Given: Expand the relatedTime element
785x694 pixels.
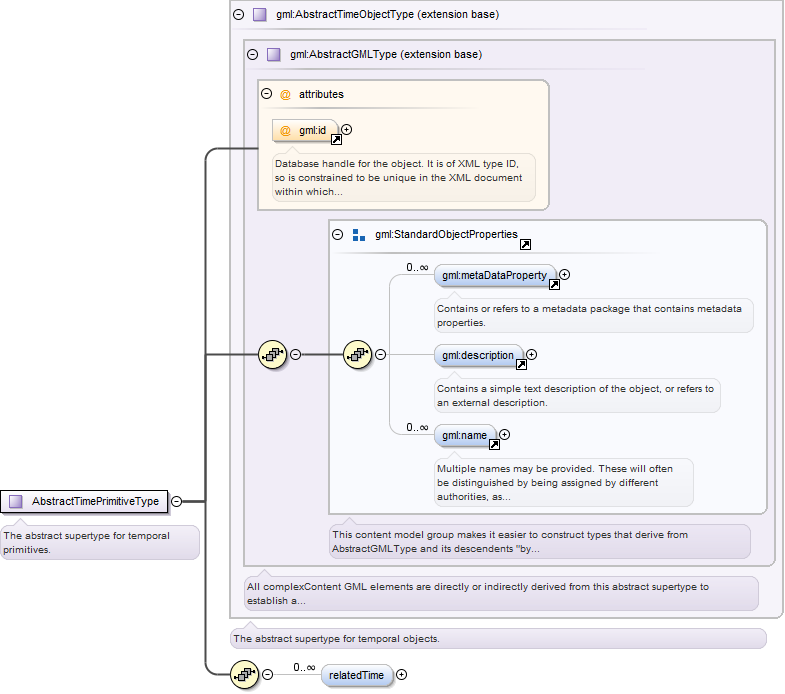Looking at the screenshot, I should pos(402,675).
